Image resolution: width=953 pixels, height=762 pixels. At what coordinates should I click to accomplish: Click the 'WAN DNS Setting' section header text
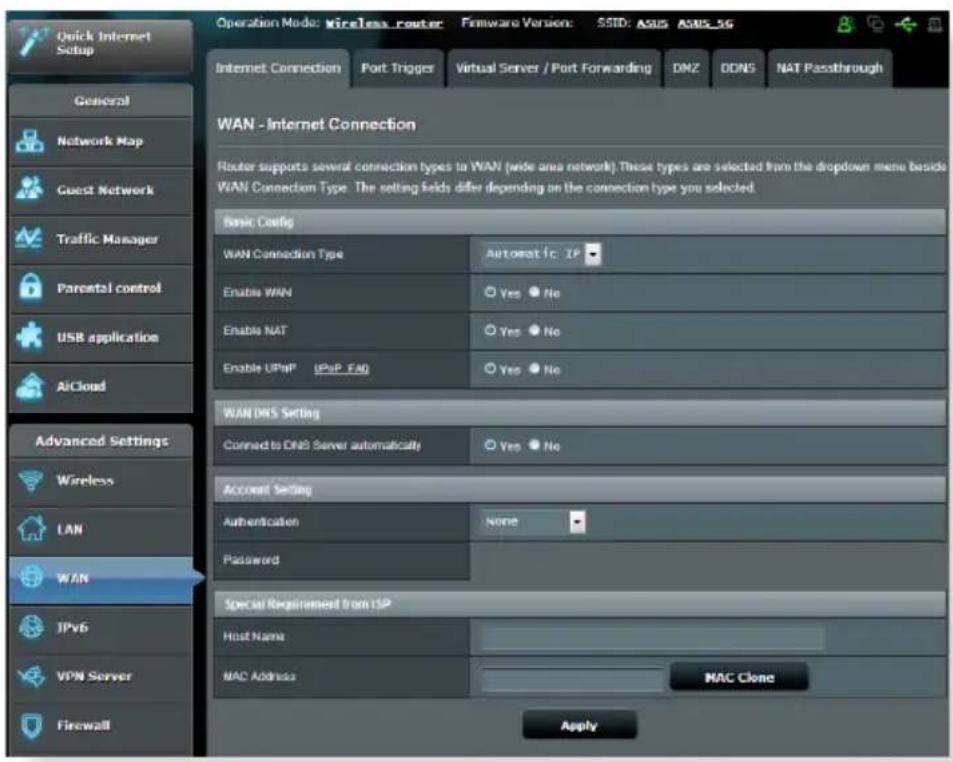(x=271, y=413)
